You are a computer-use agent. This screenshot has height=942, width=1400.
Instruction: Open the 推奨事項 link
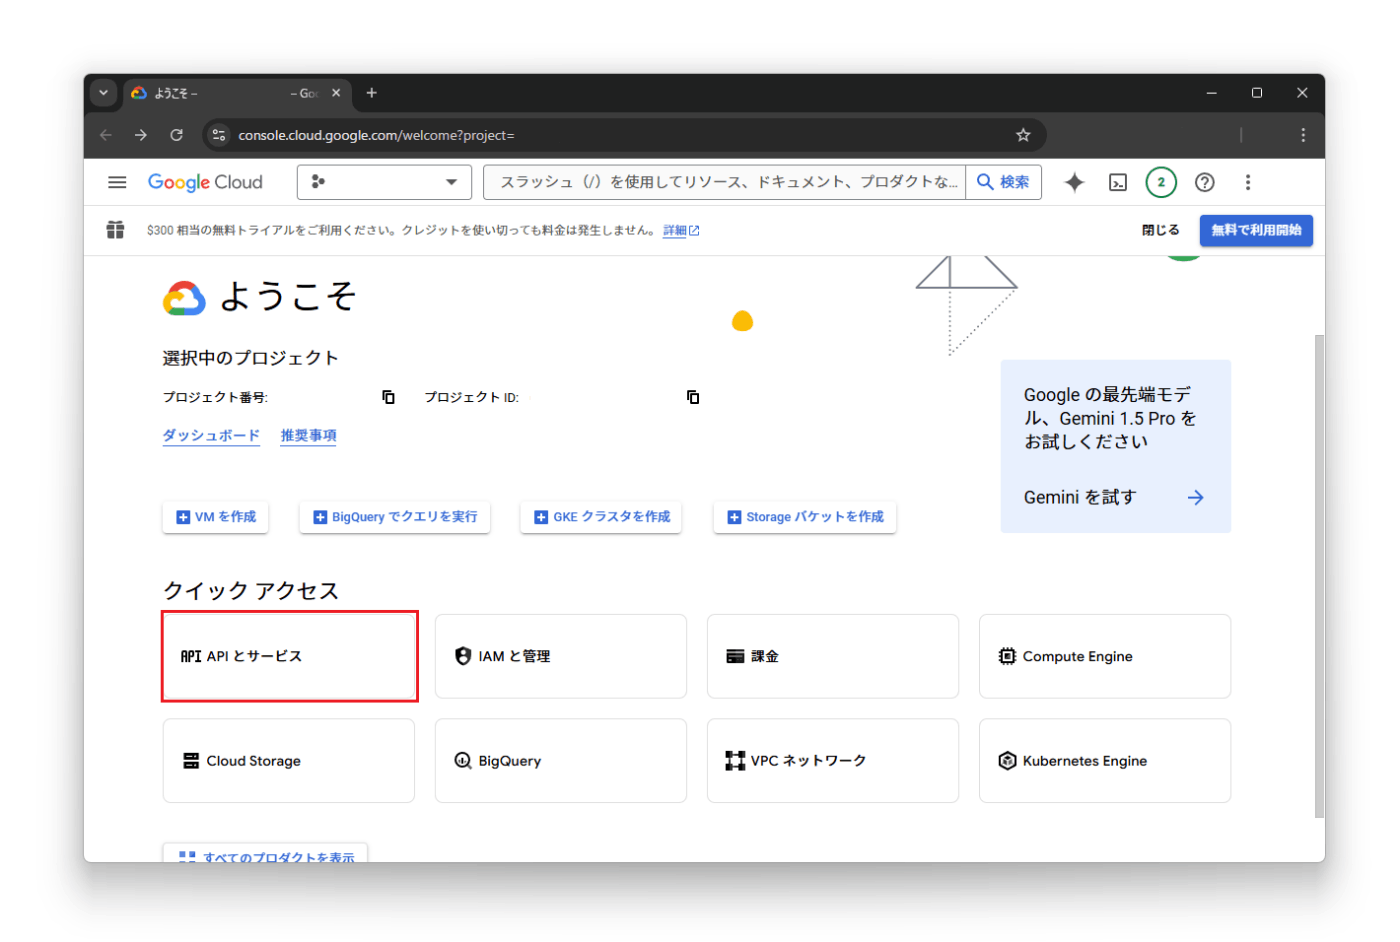click(x=308, y=436)
